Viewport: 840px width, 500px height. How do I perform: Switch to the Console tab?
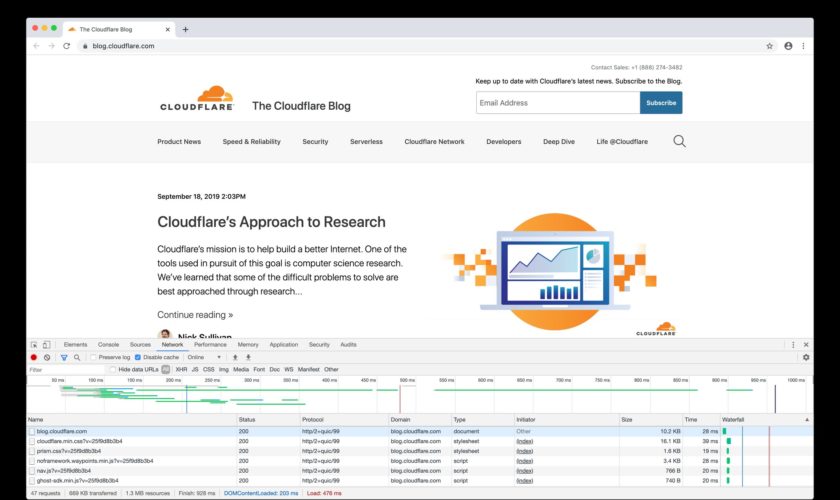pyautogui.click(x=108, y=344)
